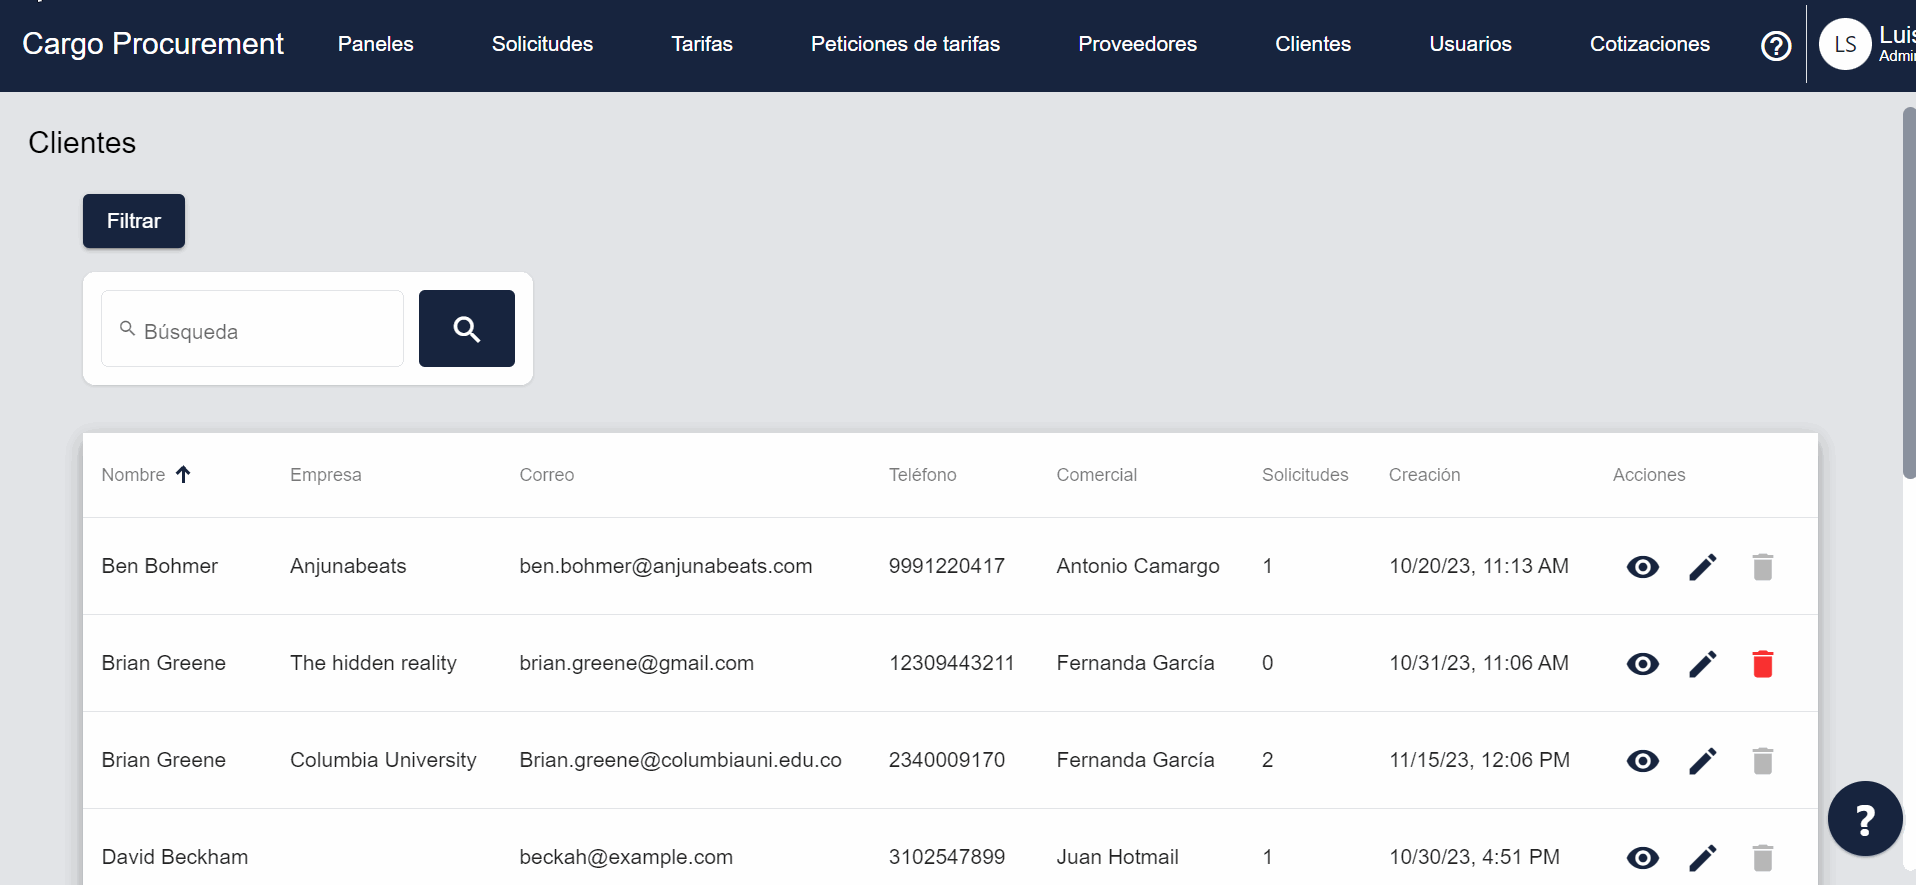View Brian Greene gmail client eye icon
The height and width of the screenshot is (885, 1916).
1642,664
